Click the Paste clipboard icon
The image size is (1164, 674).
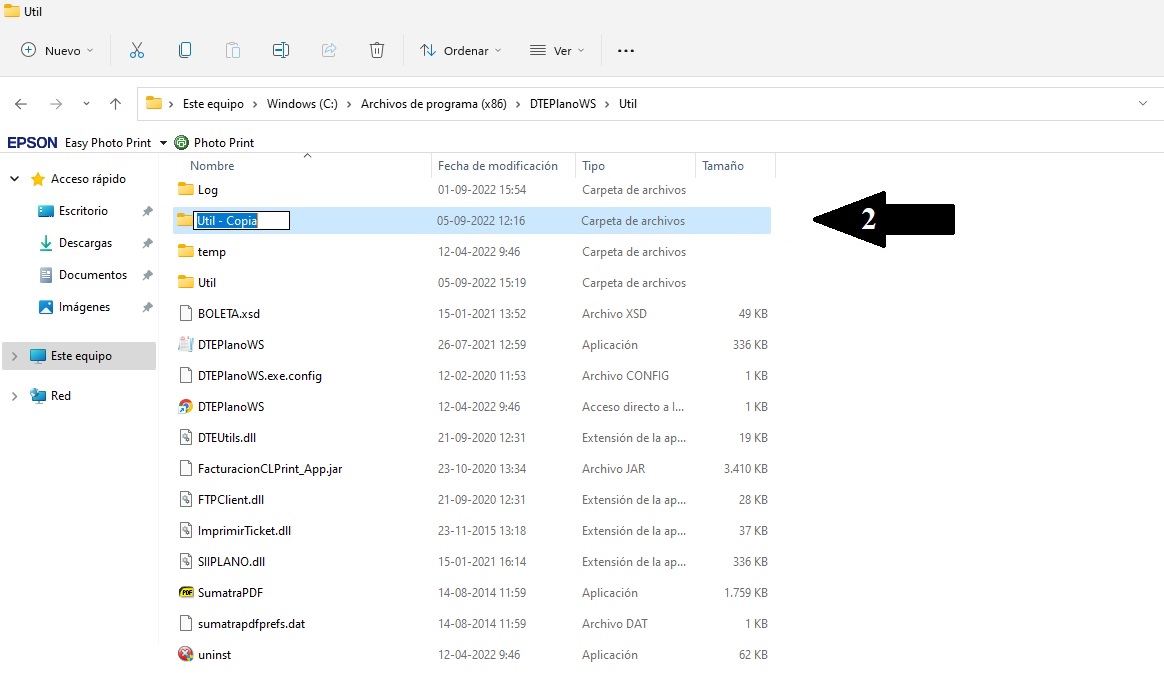pos(233,50)
